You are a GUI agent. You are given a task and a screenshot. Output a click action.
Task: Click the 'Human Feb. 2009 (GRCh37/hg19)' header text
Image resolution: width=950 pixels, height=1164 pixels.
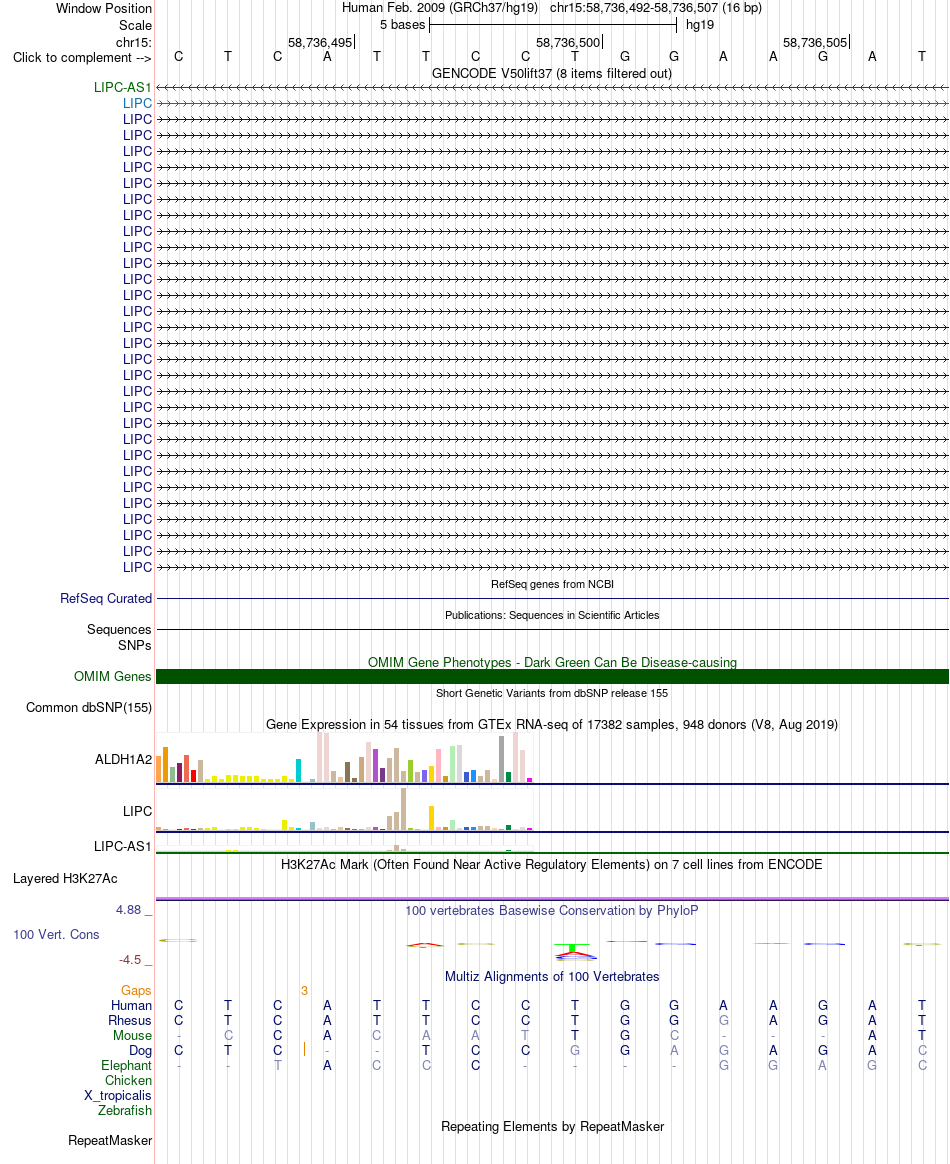[x=439, y=8]
